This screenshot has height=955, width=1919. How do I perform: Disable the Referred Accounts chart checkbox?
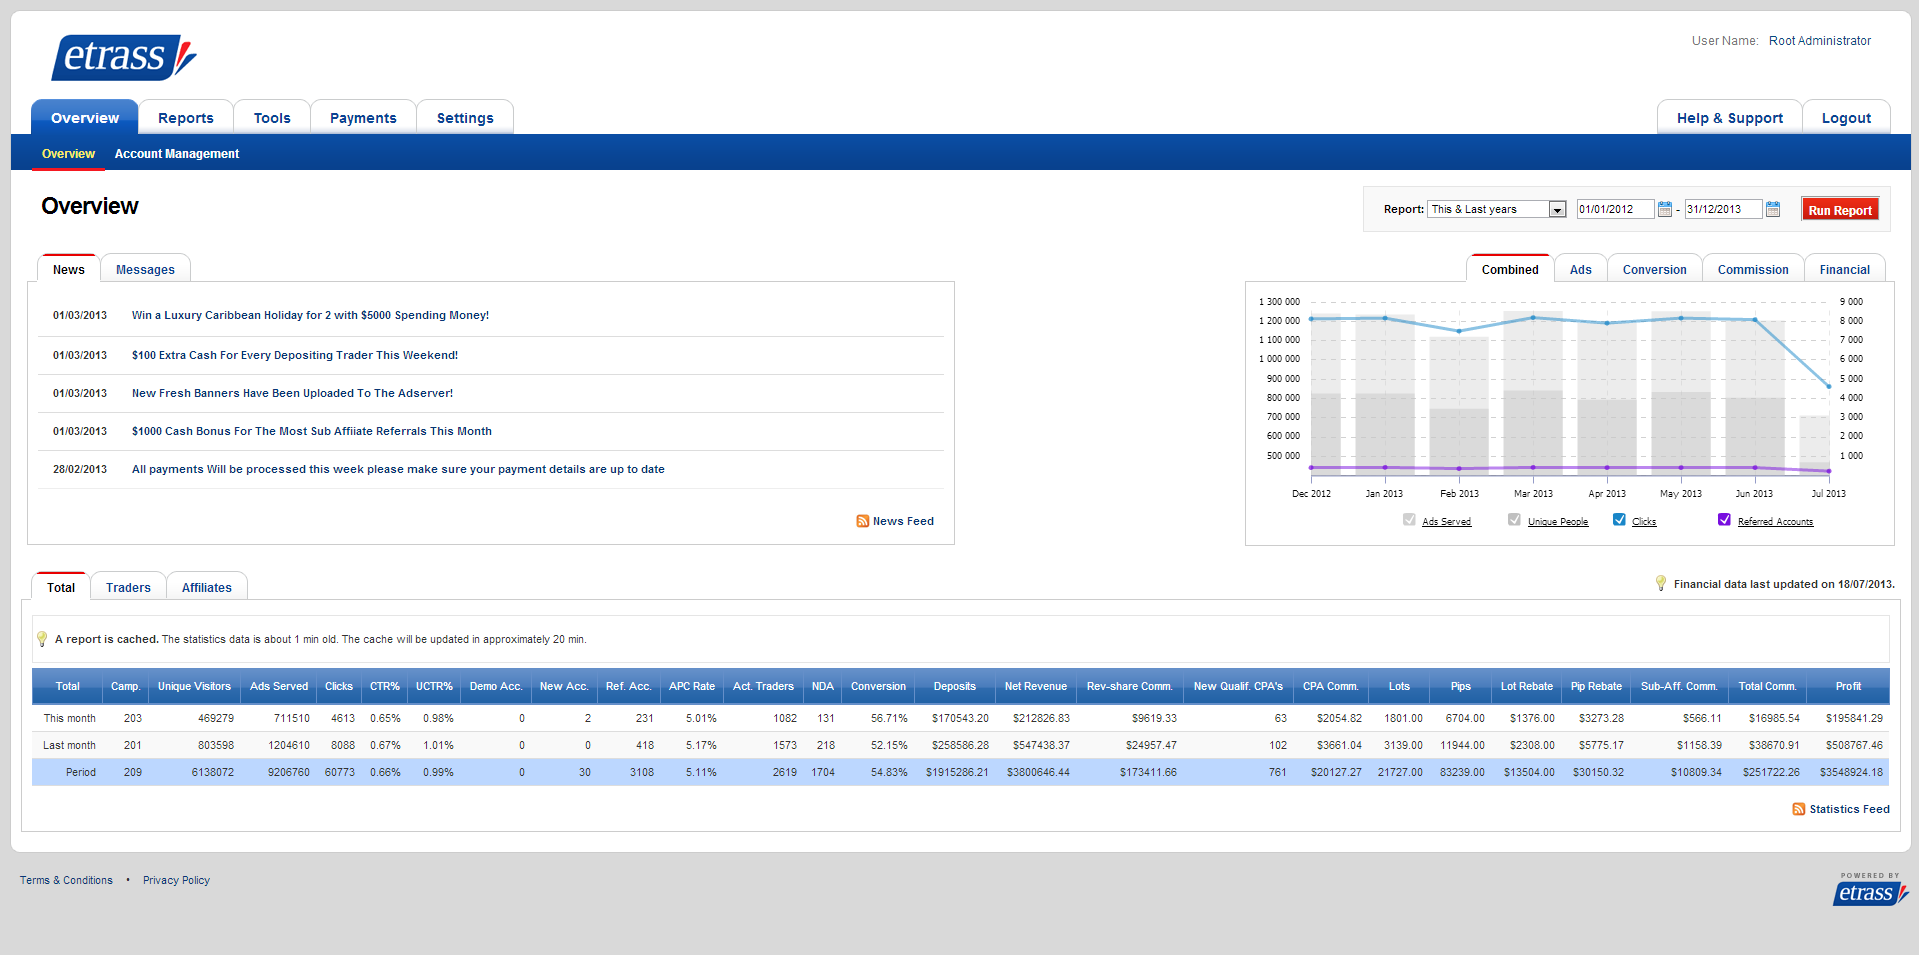[x=1724, y=520]
